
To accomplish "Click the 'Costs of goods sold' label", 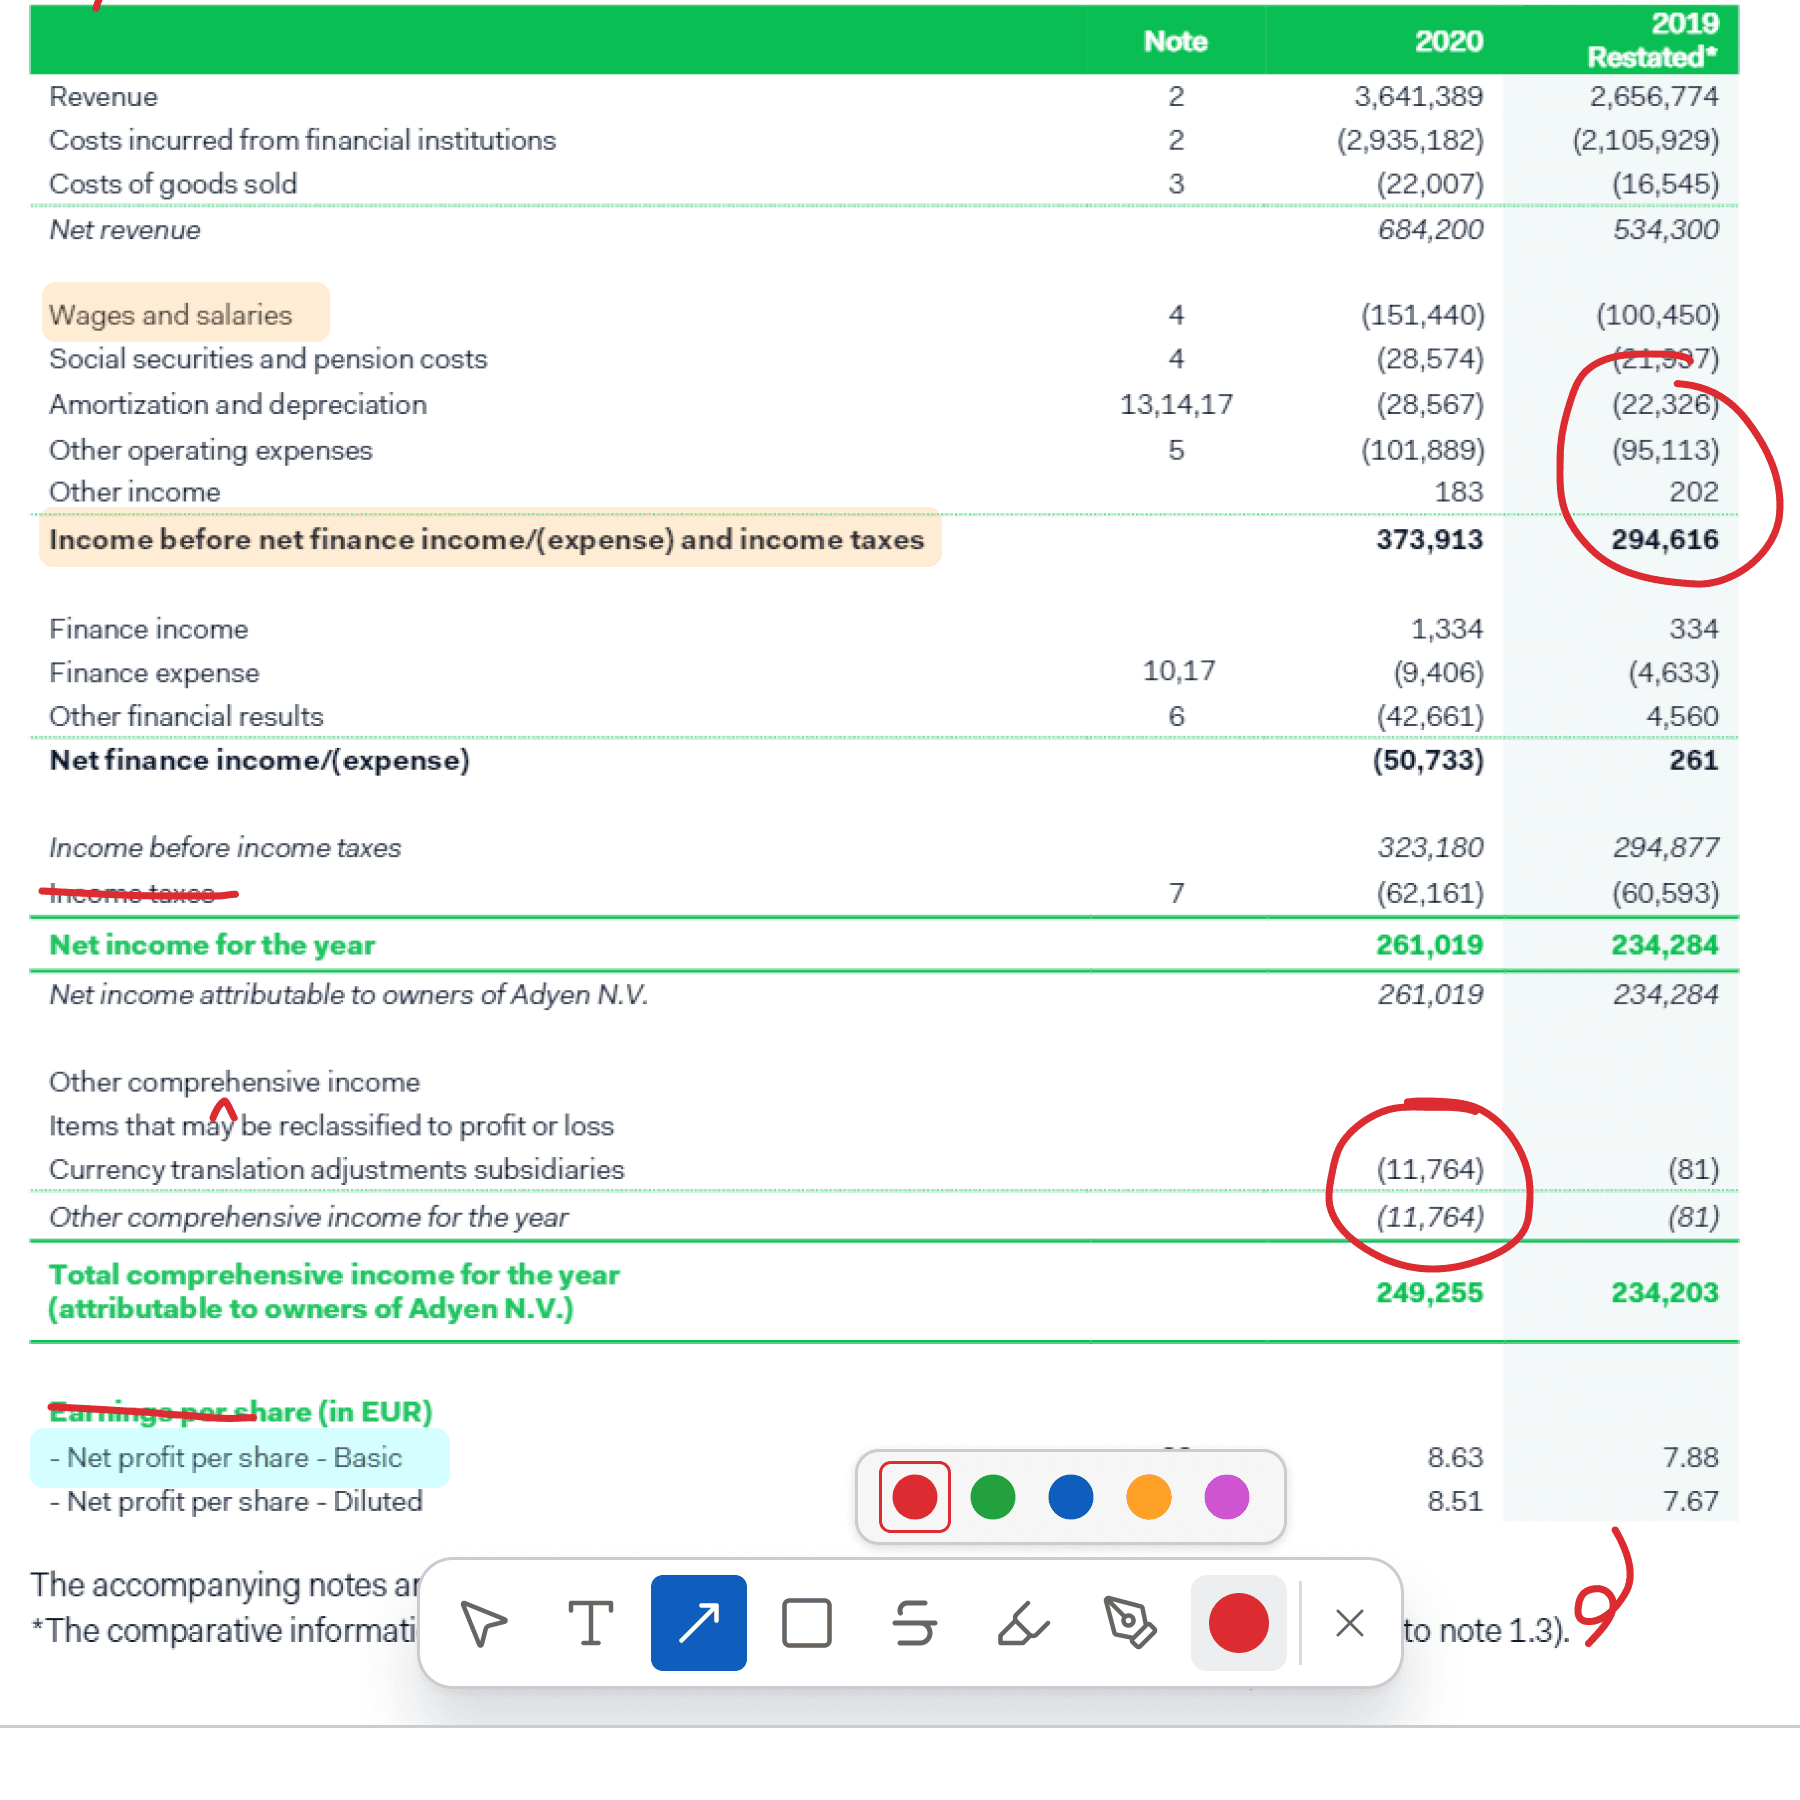I will 173,184.
